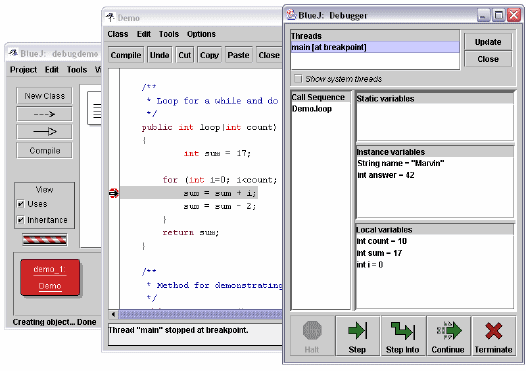
Task: Click the Update button in Debugger
Action: 488,42
